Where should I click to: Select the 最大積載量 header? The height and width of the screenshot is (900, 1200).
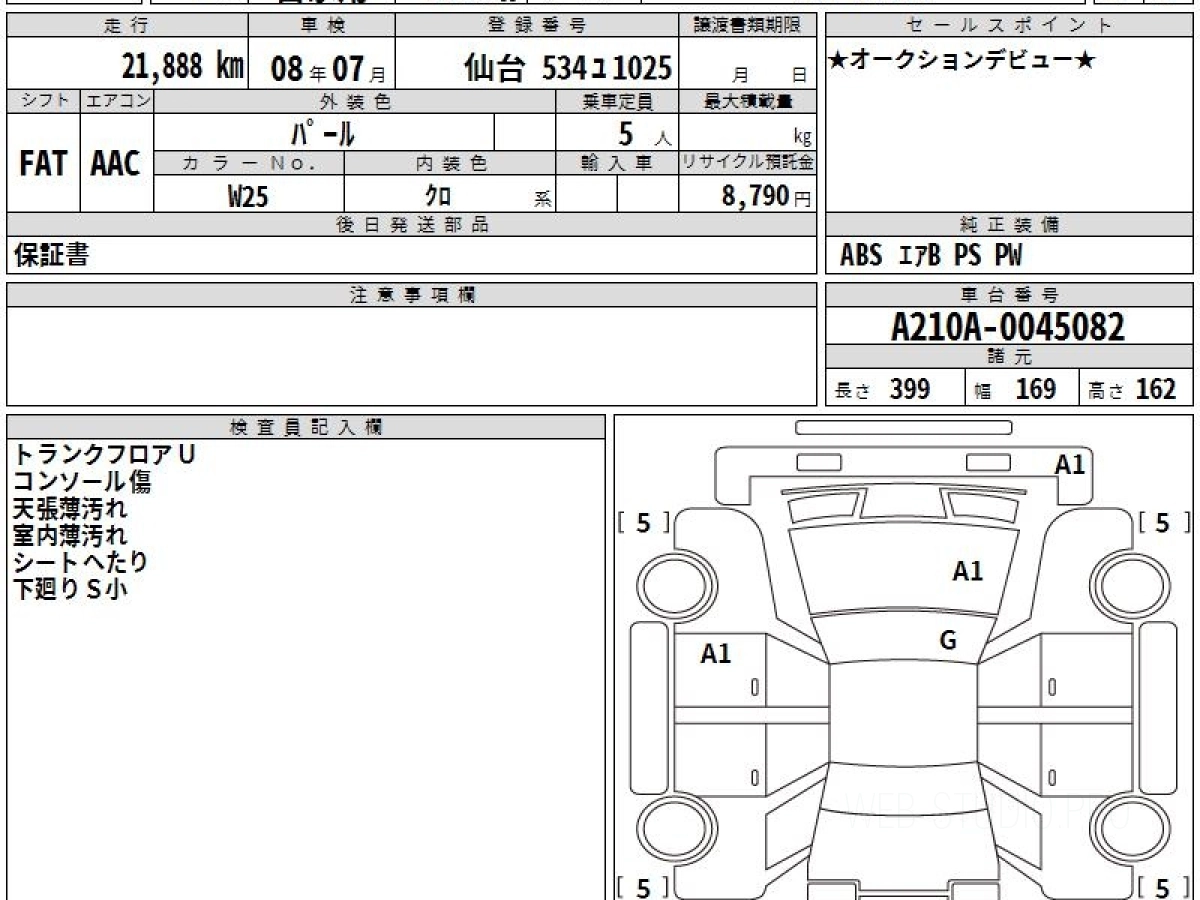(748, 101)
